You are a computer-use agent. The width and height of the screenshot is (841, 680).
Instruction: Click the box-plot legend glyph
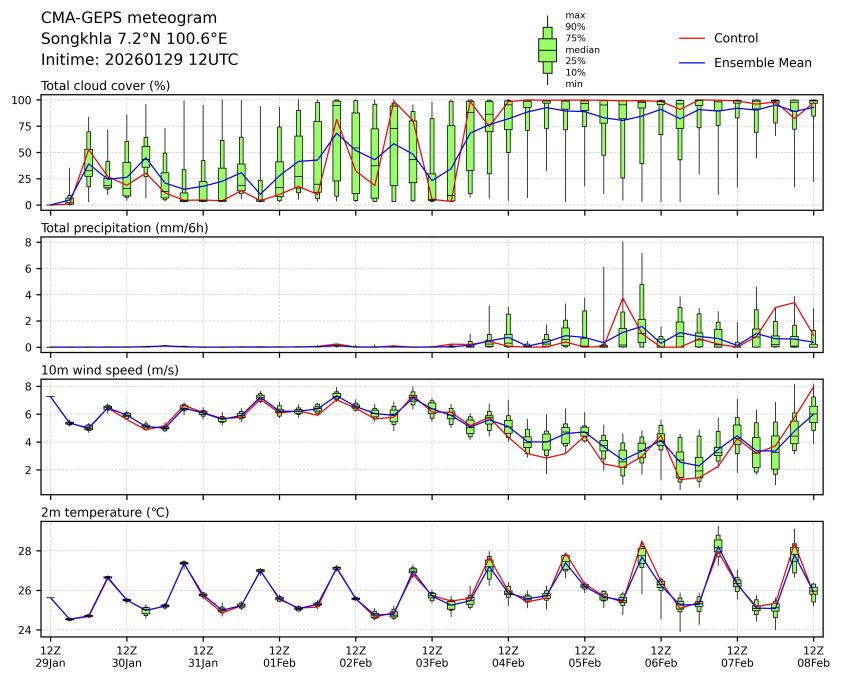[547, 50]
